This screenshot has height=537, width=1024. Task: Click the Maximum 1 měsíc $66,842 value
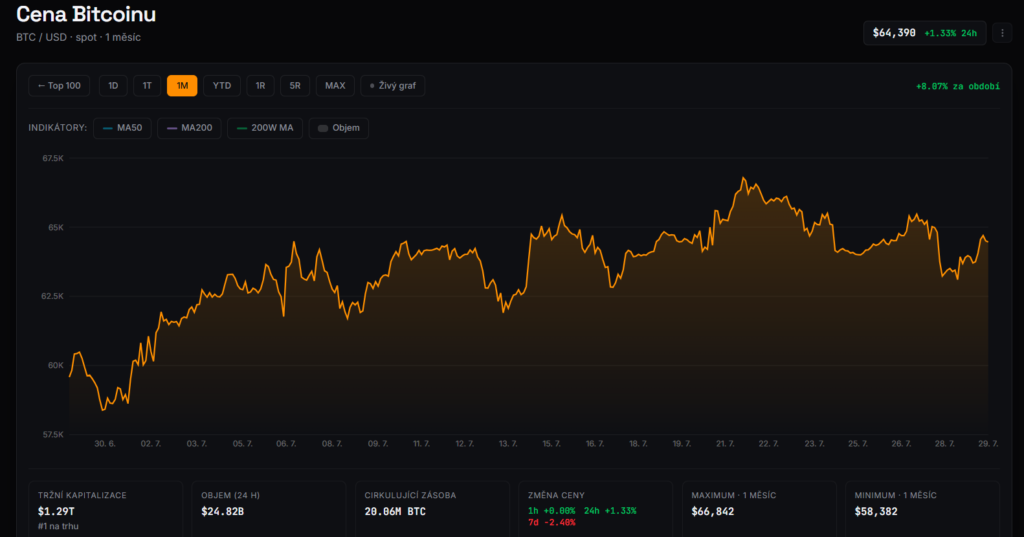click(712, 512)
